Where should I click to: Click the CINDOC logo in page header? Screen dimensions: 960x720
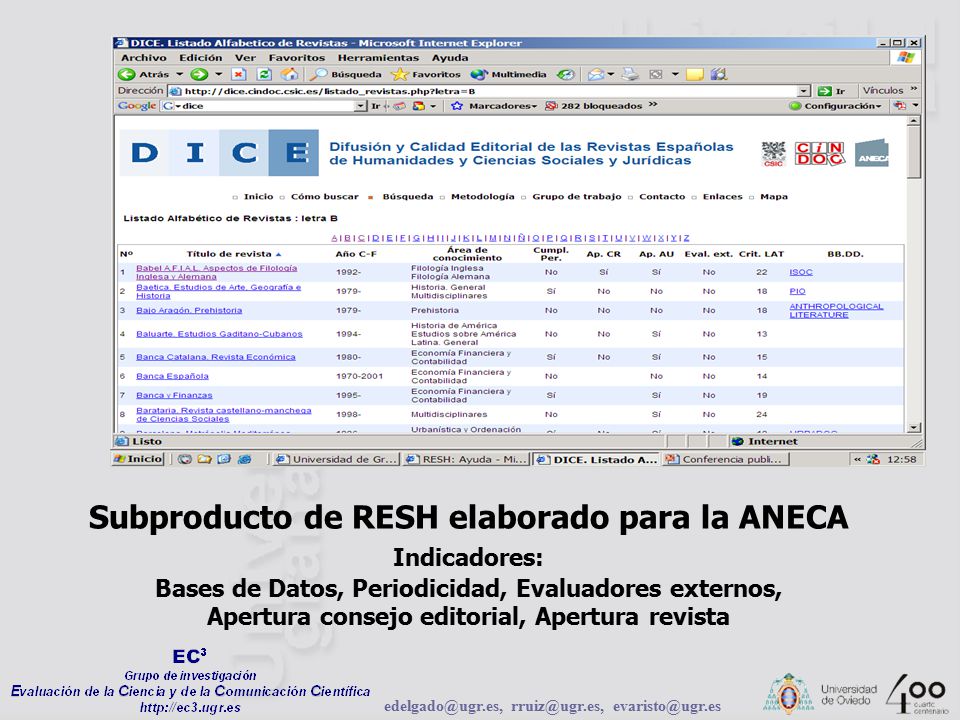pyautogui.click(x=820, y=153)
